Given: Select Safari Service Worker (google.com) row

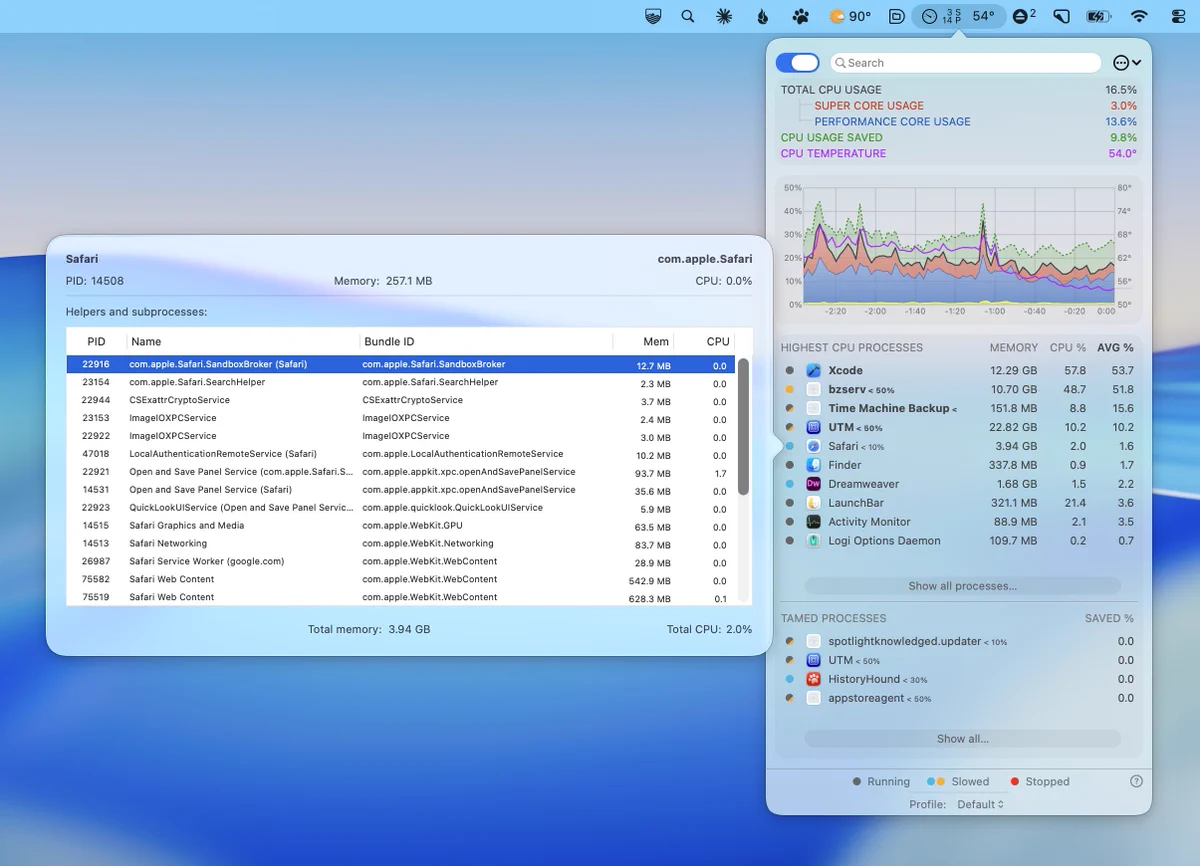Looking at the screenshot, I should click(x=400, y=562).
